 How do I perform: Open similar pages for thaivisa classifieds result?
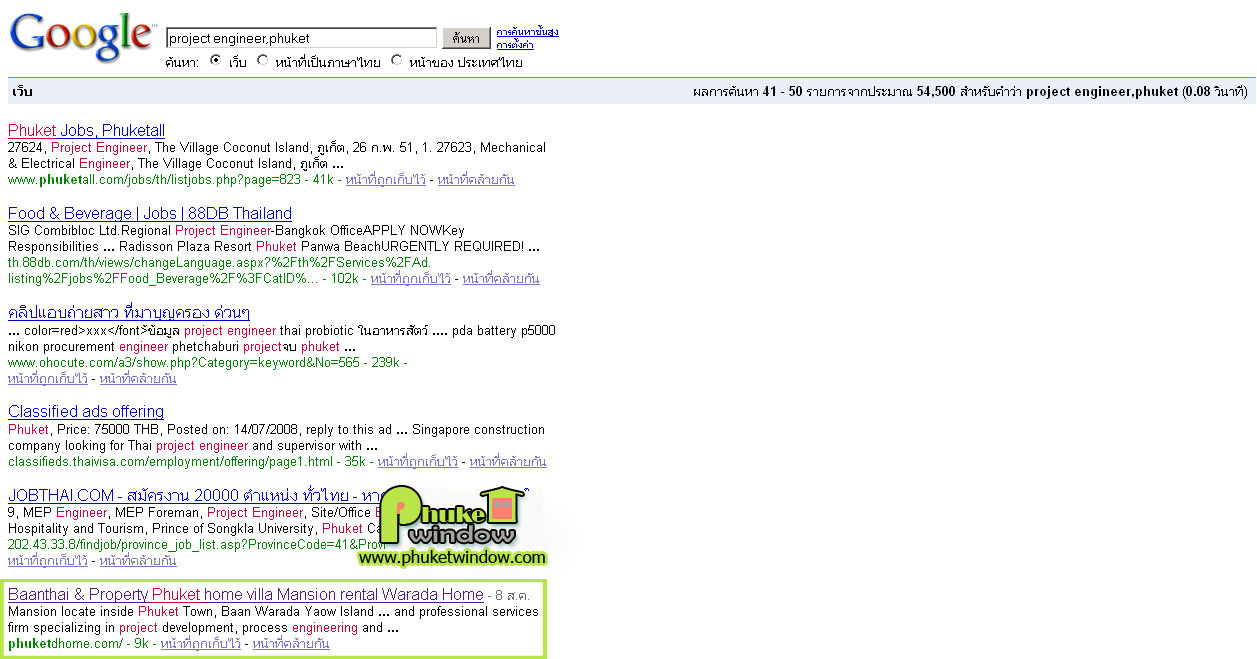[508, 462]
